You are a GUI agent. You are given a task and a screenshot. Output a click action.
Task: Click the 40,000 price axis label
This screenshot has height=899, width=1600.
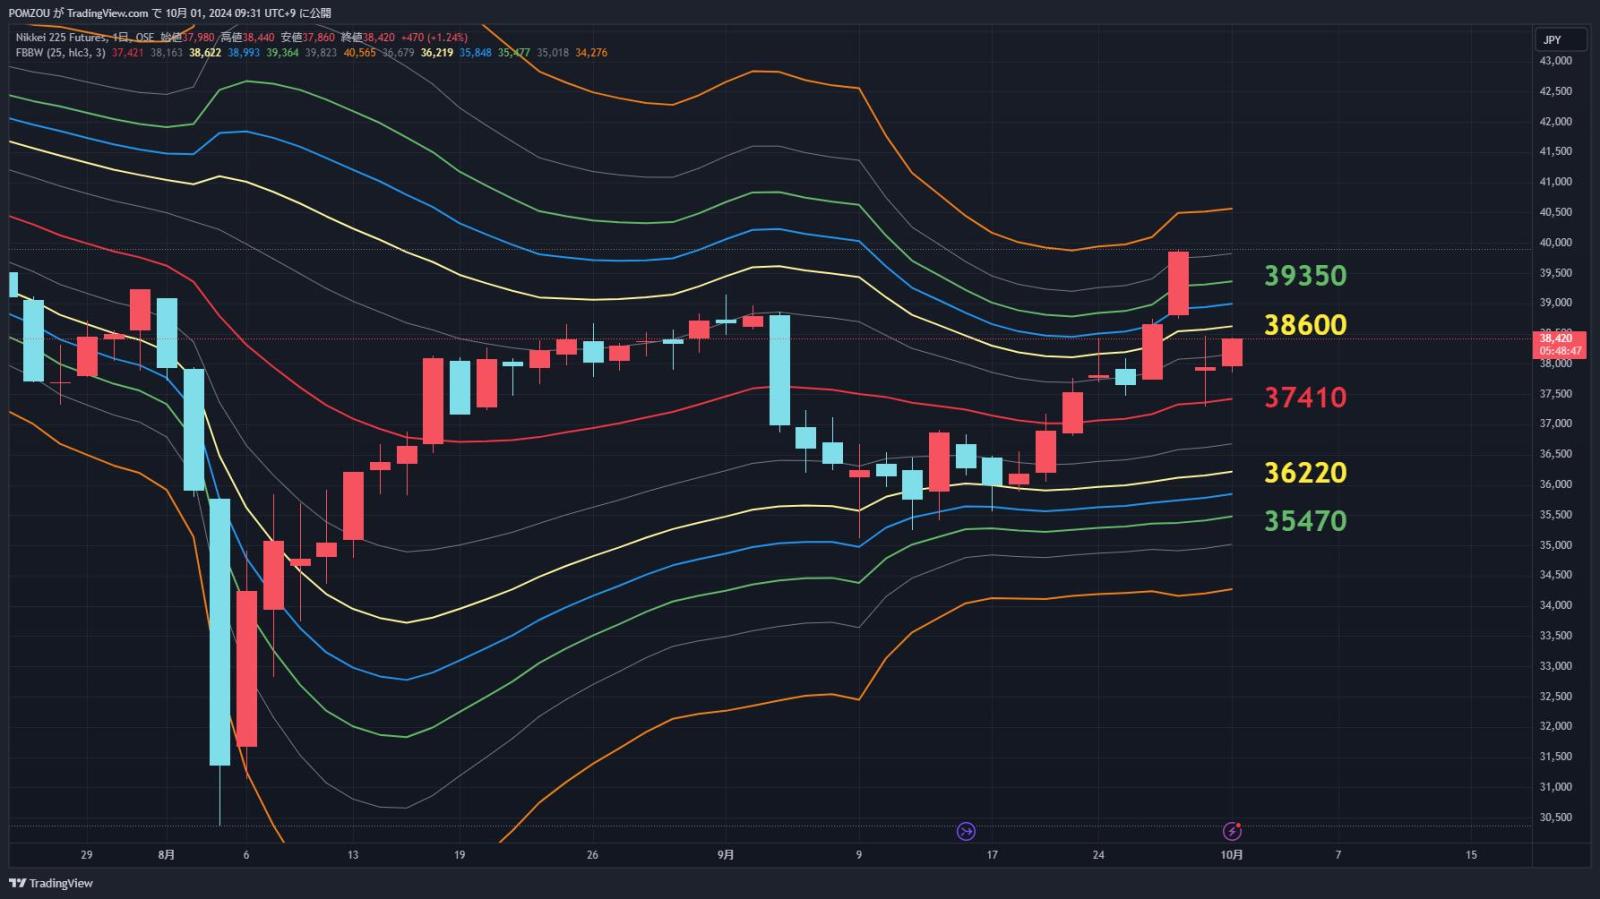[x=1556, y=243]
